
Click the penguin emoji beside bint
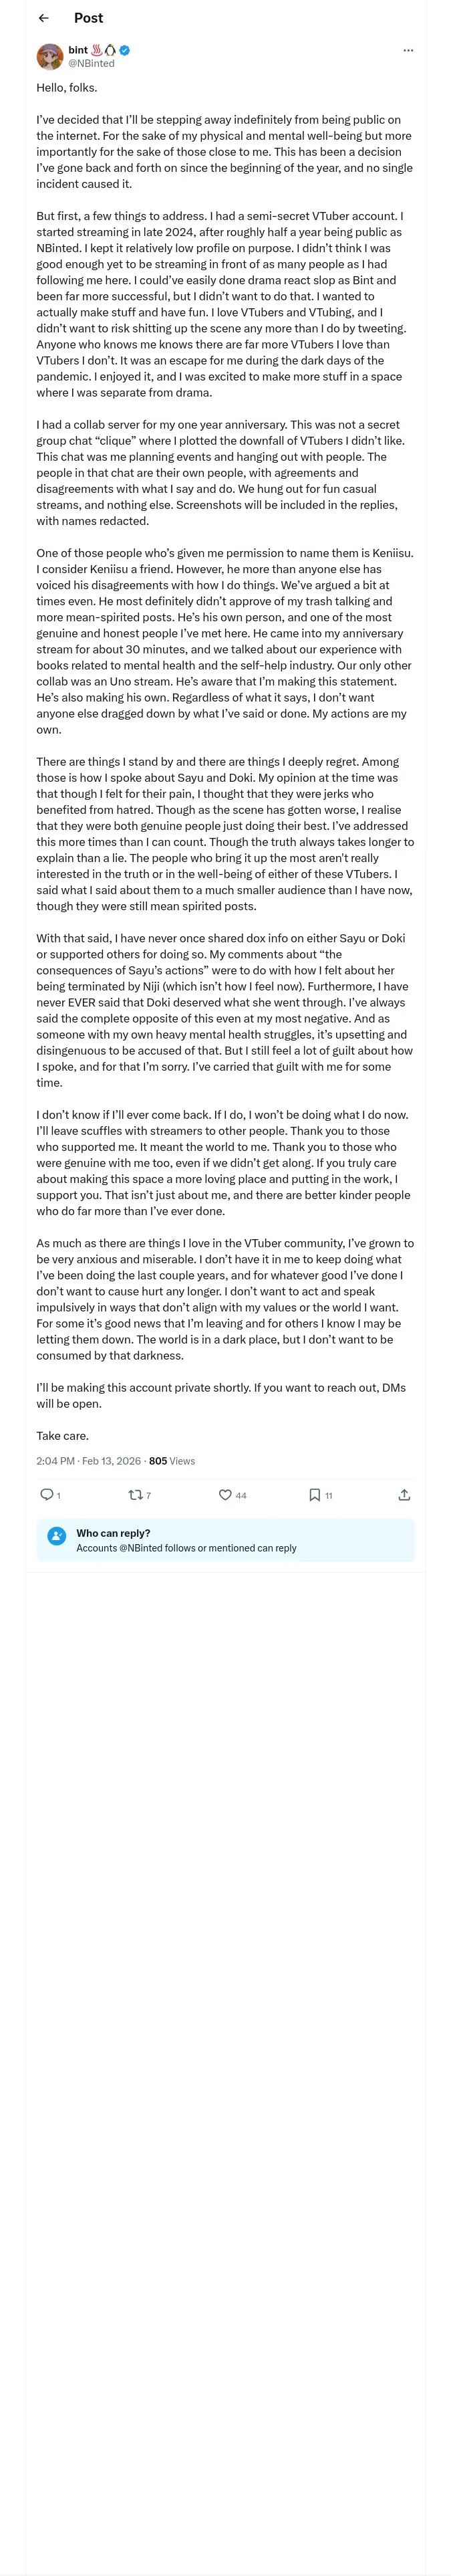coord(110,50)
